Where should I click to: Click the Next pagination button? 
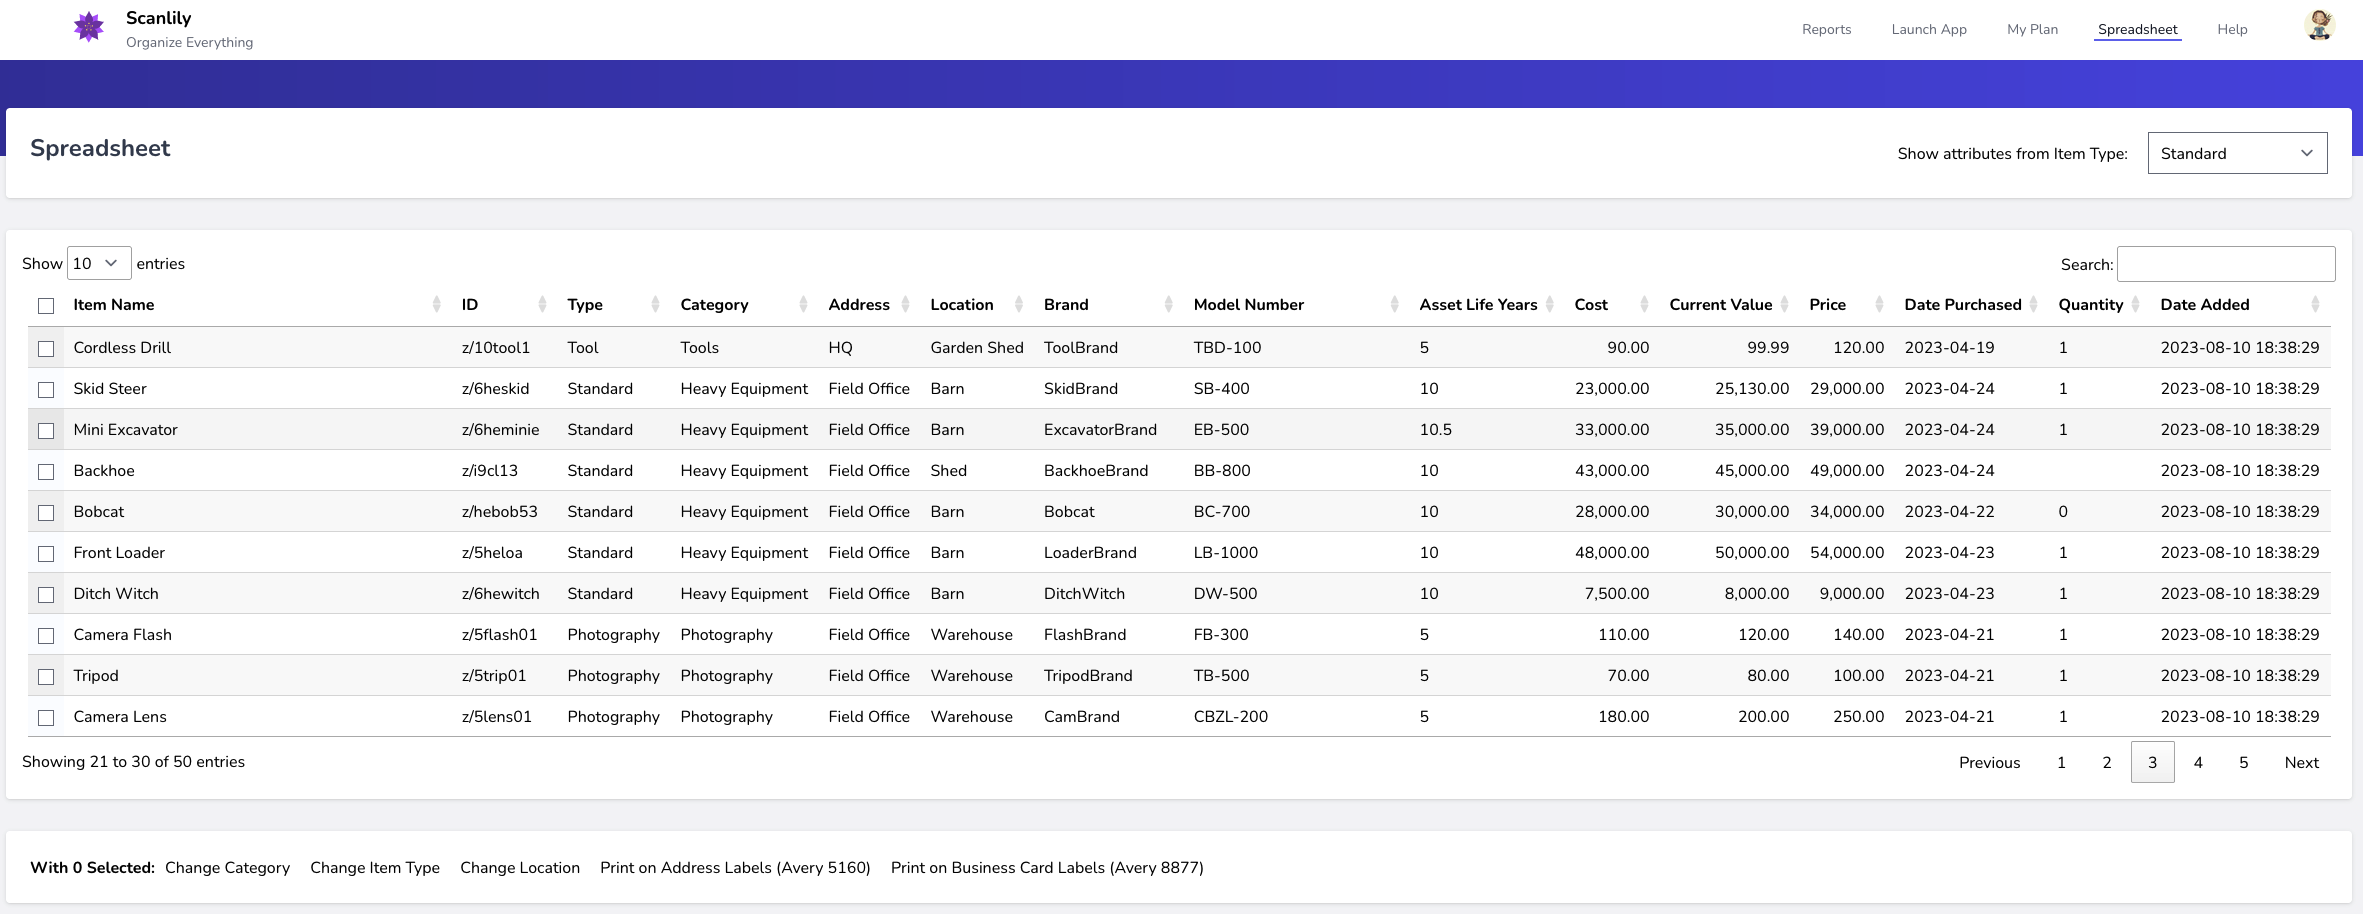coord(2301,762)
